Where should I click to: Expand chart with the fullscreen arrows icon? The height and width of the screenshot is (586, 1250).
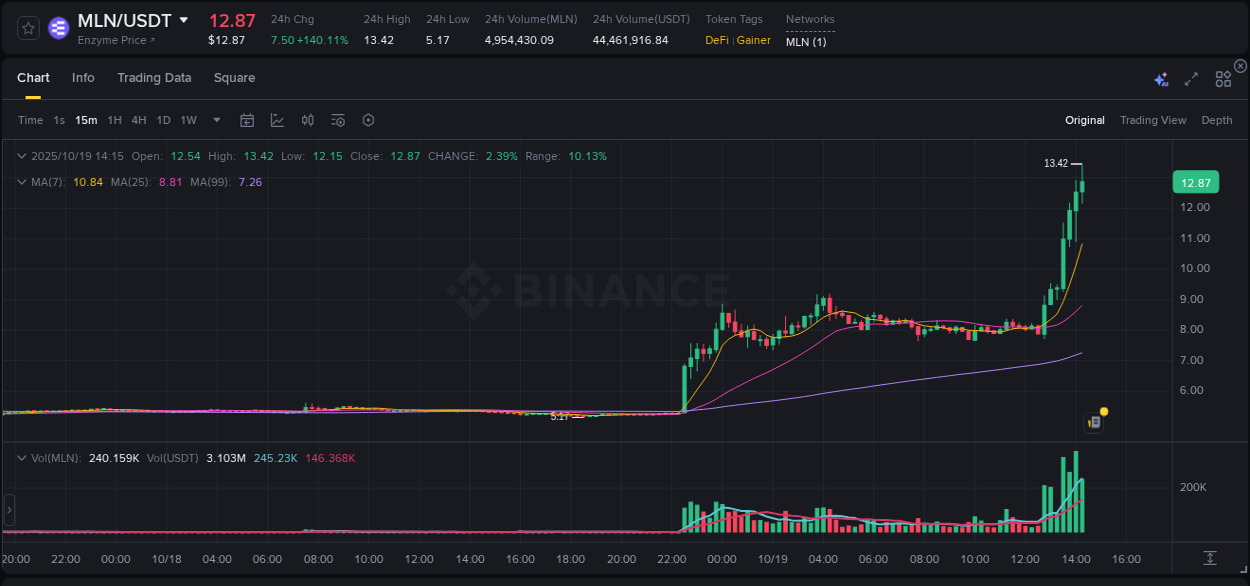click(x=1190, y=77)
